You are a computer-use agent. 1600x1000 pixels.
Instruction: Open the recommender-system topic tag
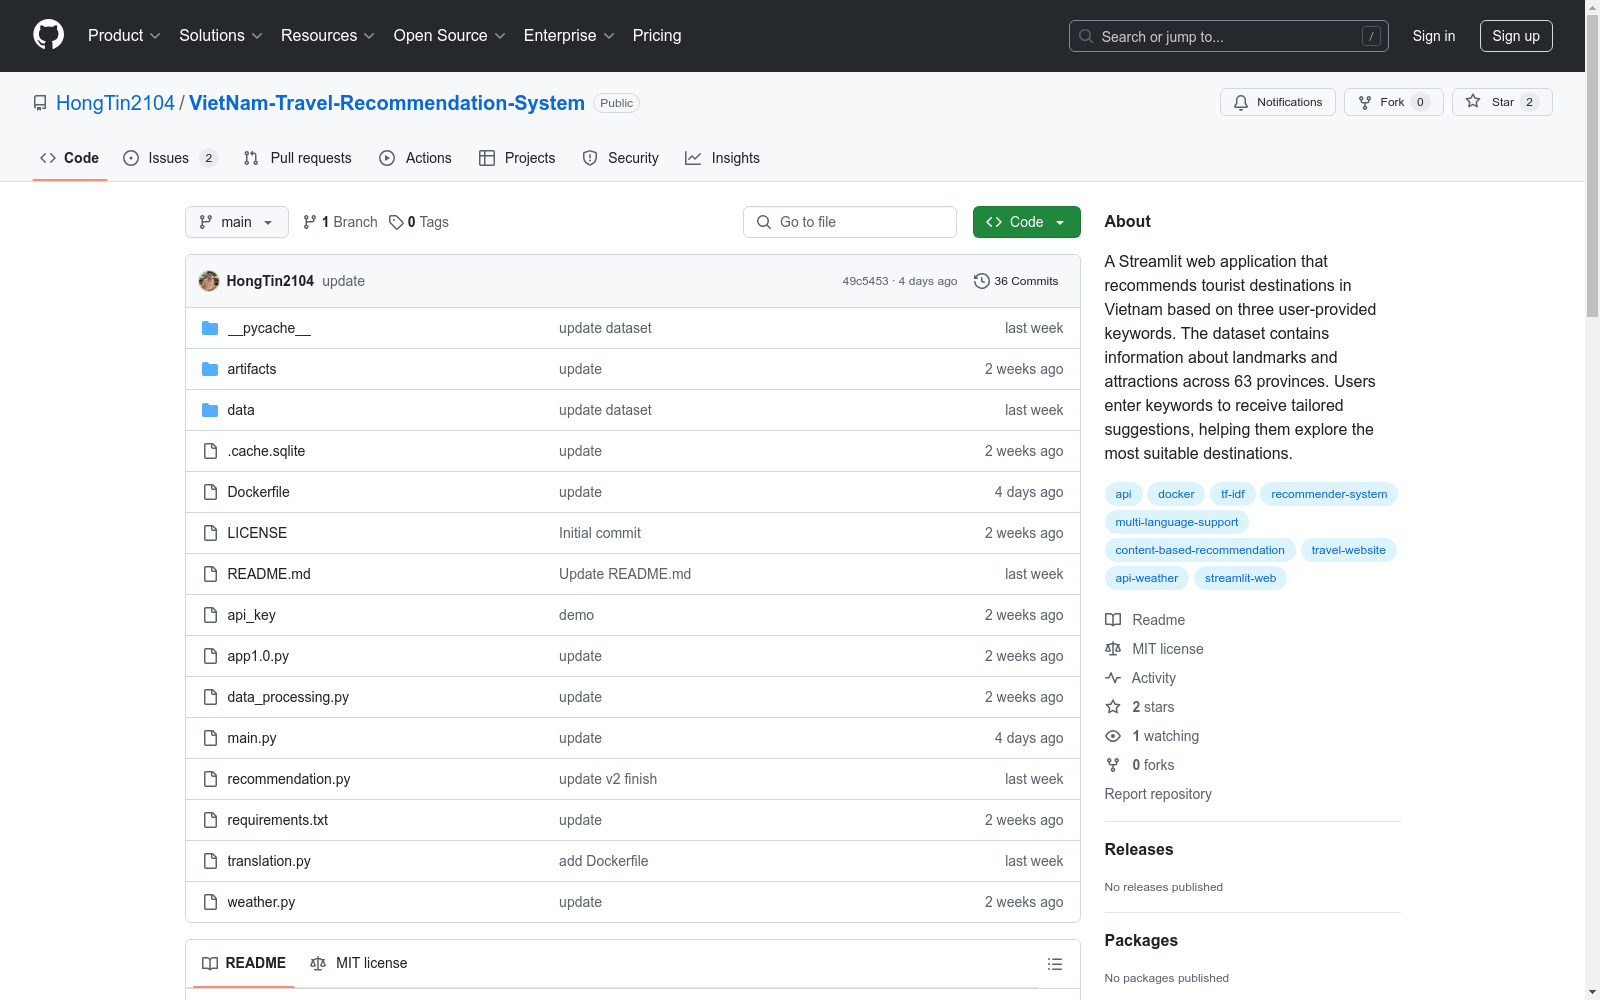1329,494
